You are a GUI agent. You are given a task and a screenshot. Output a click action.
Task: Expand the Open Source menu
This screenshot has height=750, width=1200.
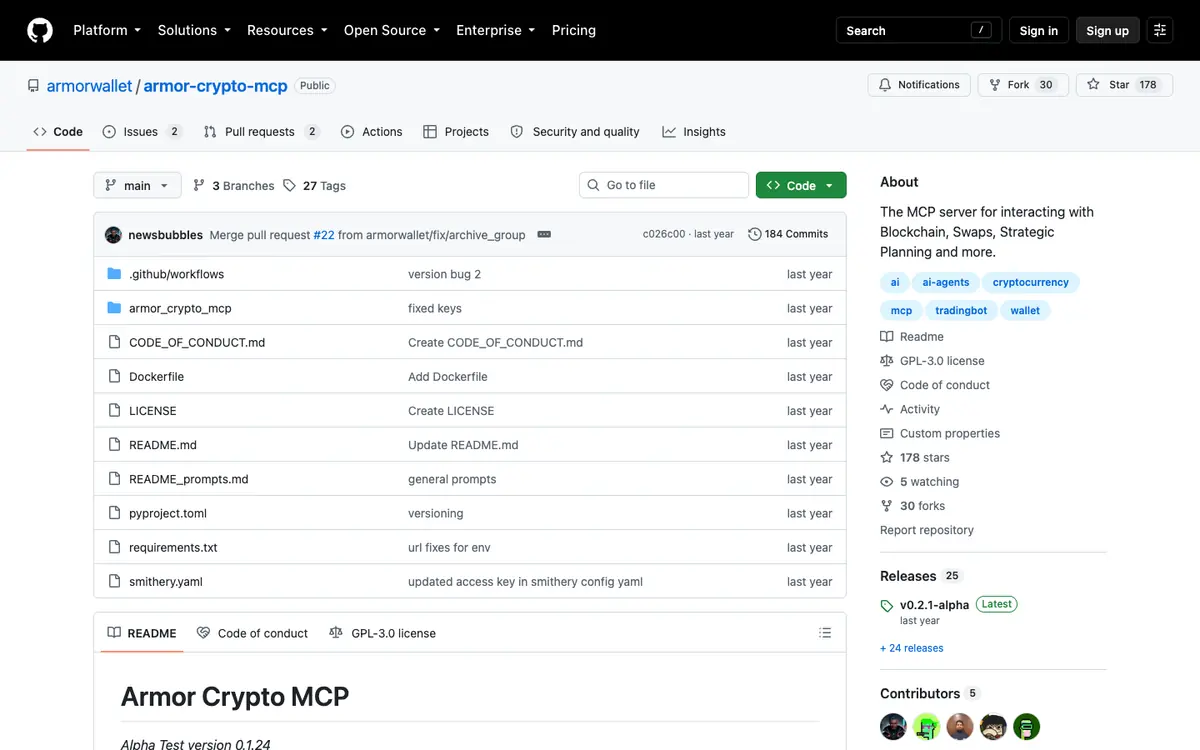[x=392, y=30]
